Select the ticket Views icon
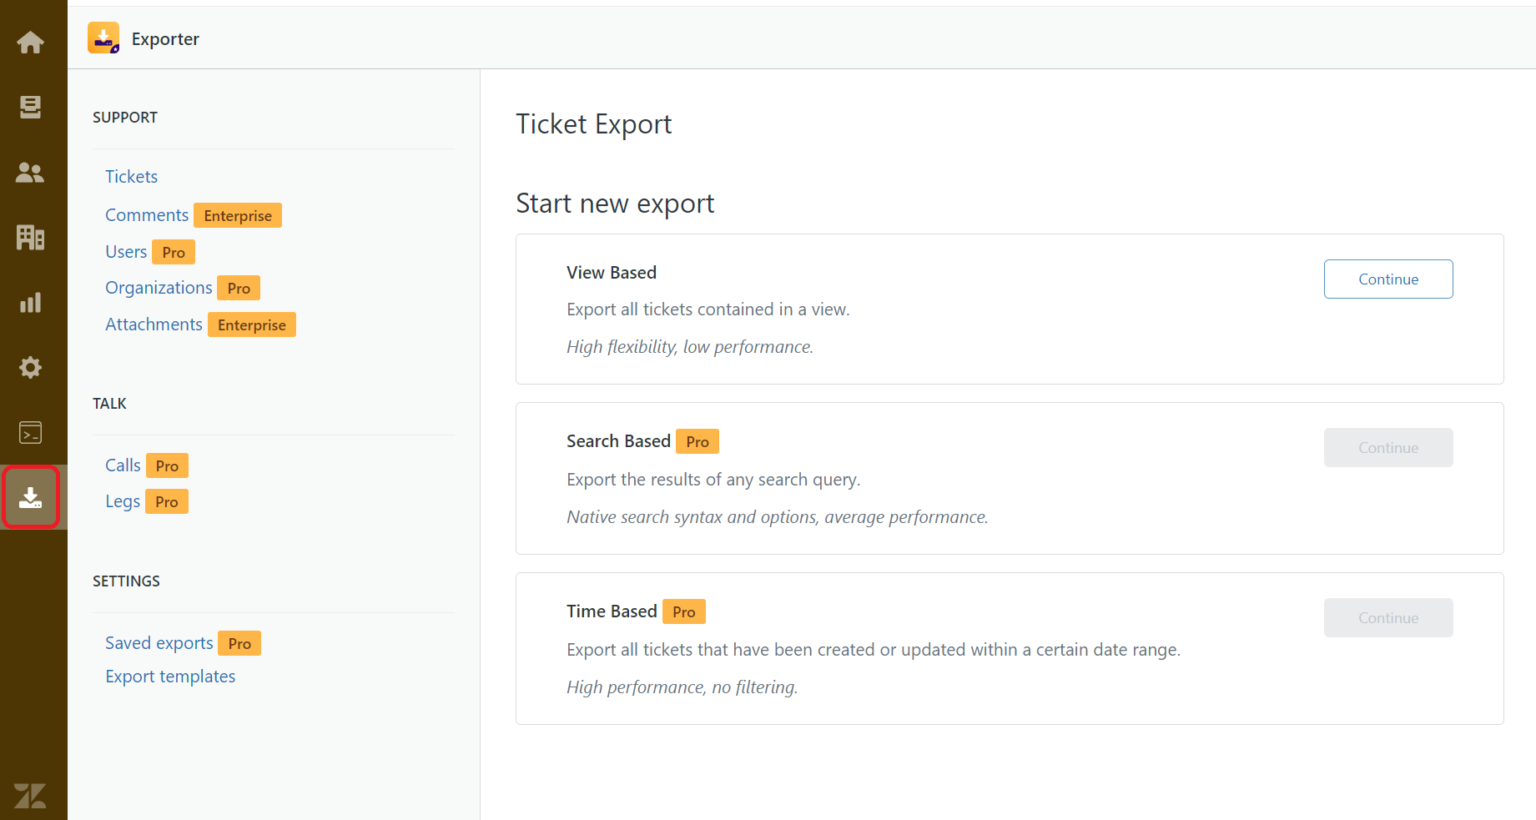The height and width of the screenshot is (820, 1536). pyautogui.click(x=30, y=107)
